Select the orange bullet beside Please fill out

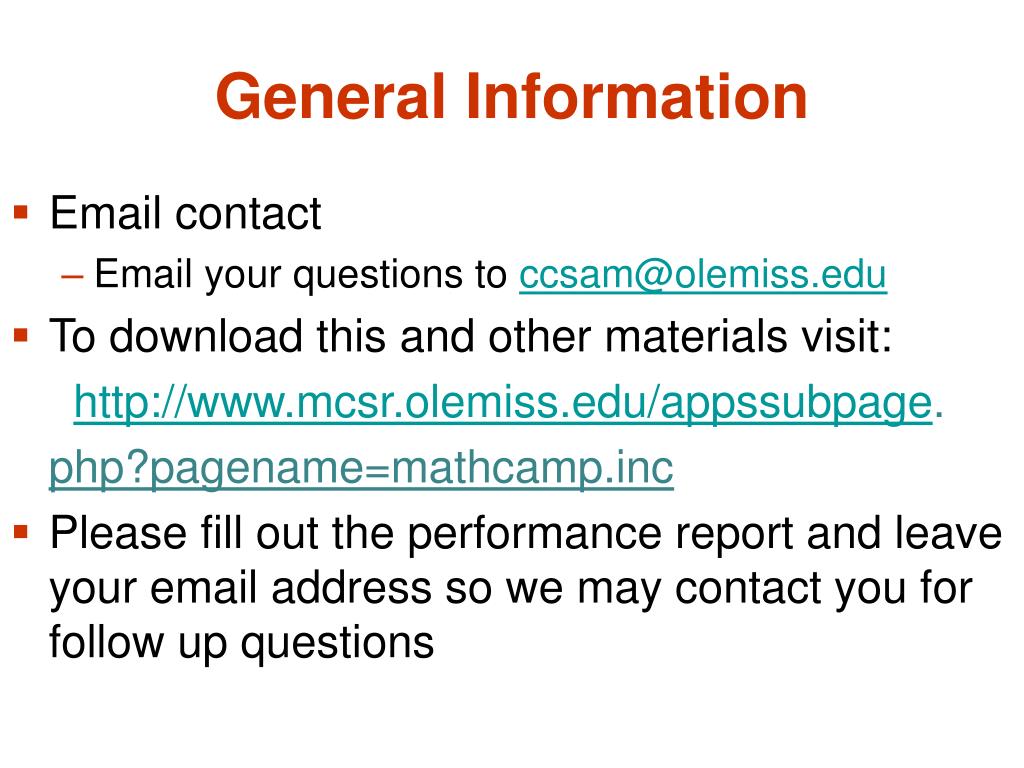tap(21, 532)
